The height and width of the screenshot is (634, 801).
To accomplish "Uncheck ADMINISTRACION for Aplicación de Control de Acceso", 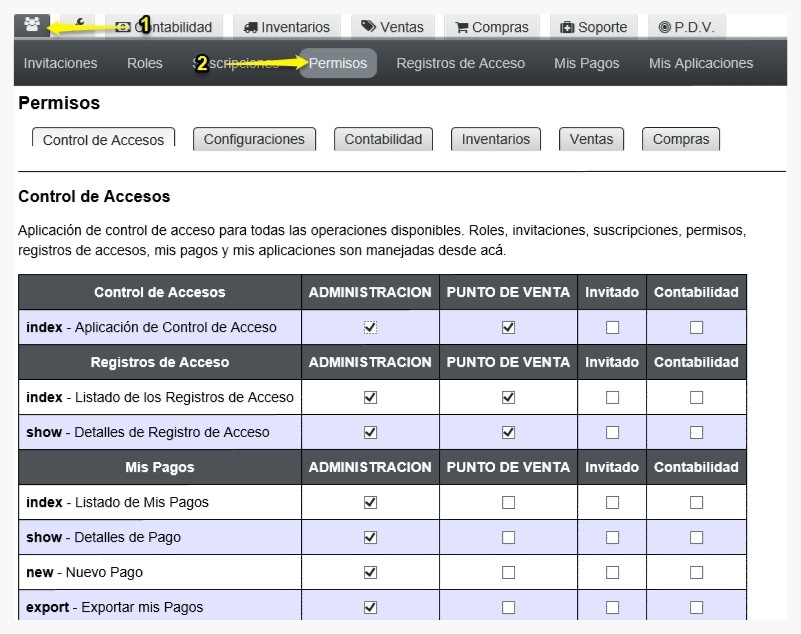I will (x=370, y=327).
